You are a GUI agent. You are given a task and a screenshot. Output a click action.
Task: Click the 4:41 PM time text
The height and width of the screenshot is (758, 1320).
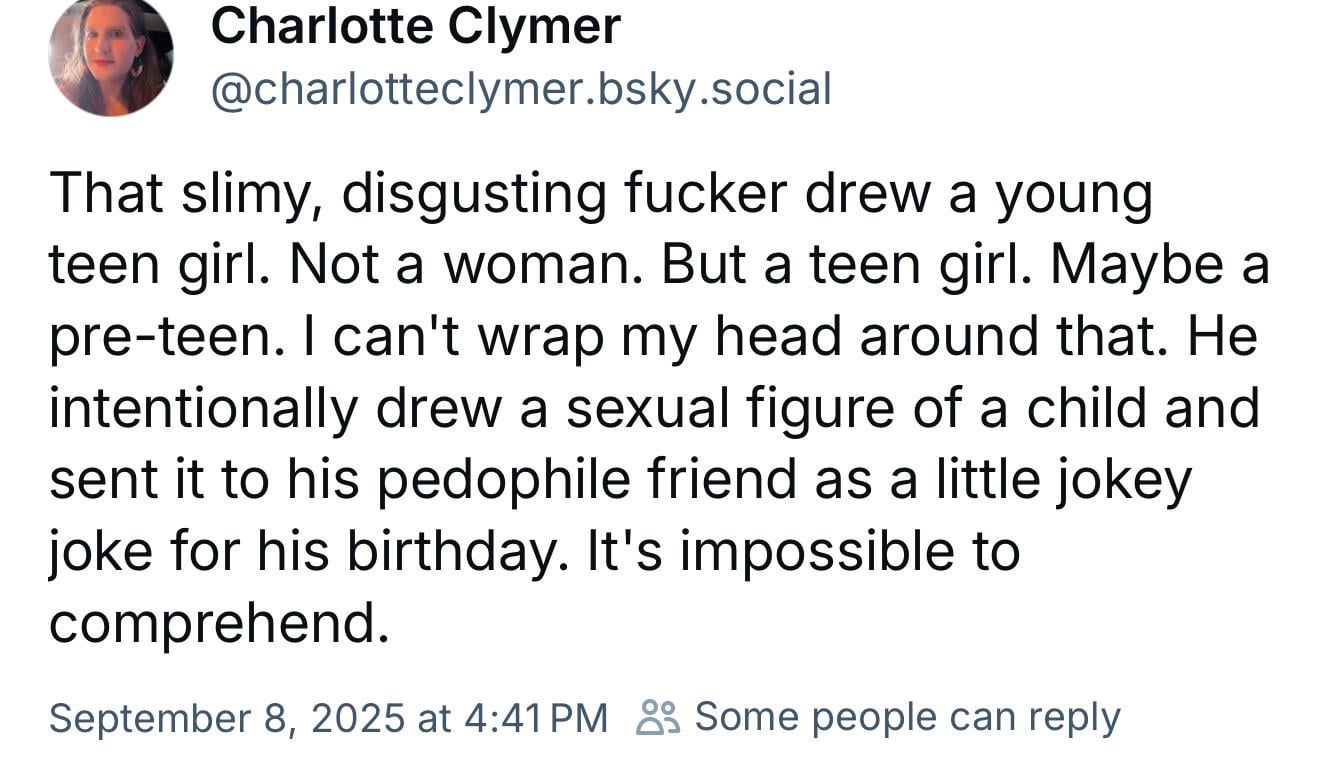(537, 718)
